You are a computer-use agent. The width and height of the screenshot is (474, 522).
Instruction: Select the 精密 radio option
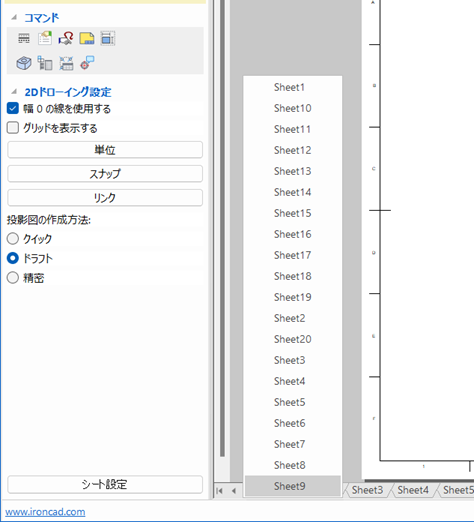[x=13, y=278]
